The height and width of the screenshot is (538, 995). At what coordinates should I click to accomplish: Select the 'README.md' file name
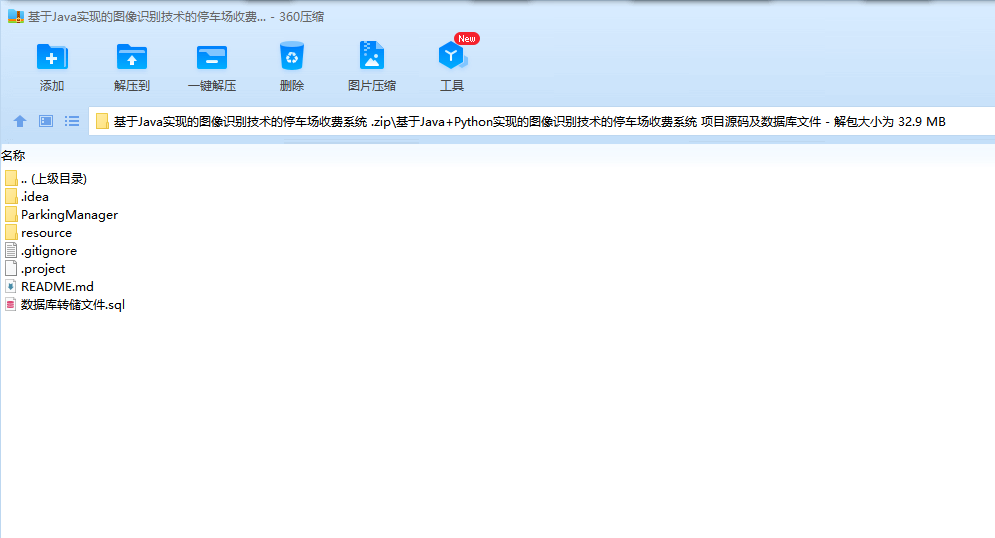(57, 287)
